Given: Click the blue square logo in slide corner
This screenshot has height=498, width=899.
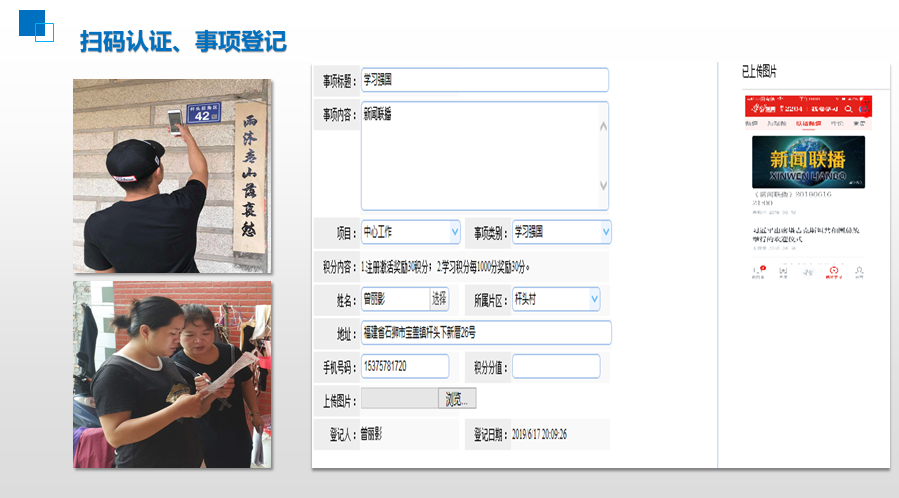Looking at the screenshot, I should [32, 23].
